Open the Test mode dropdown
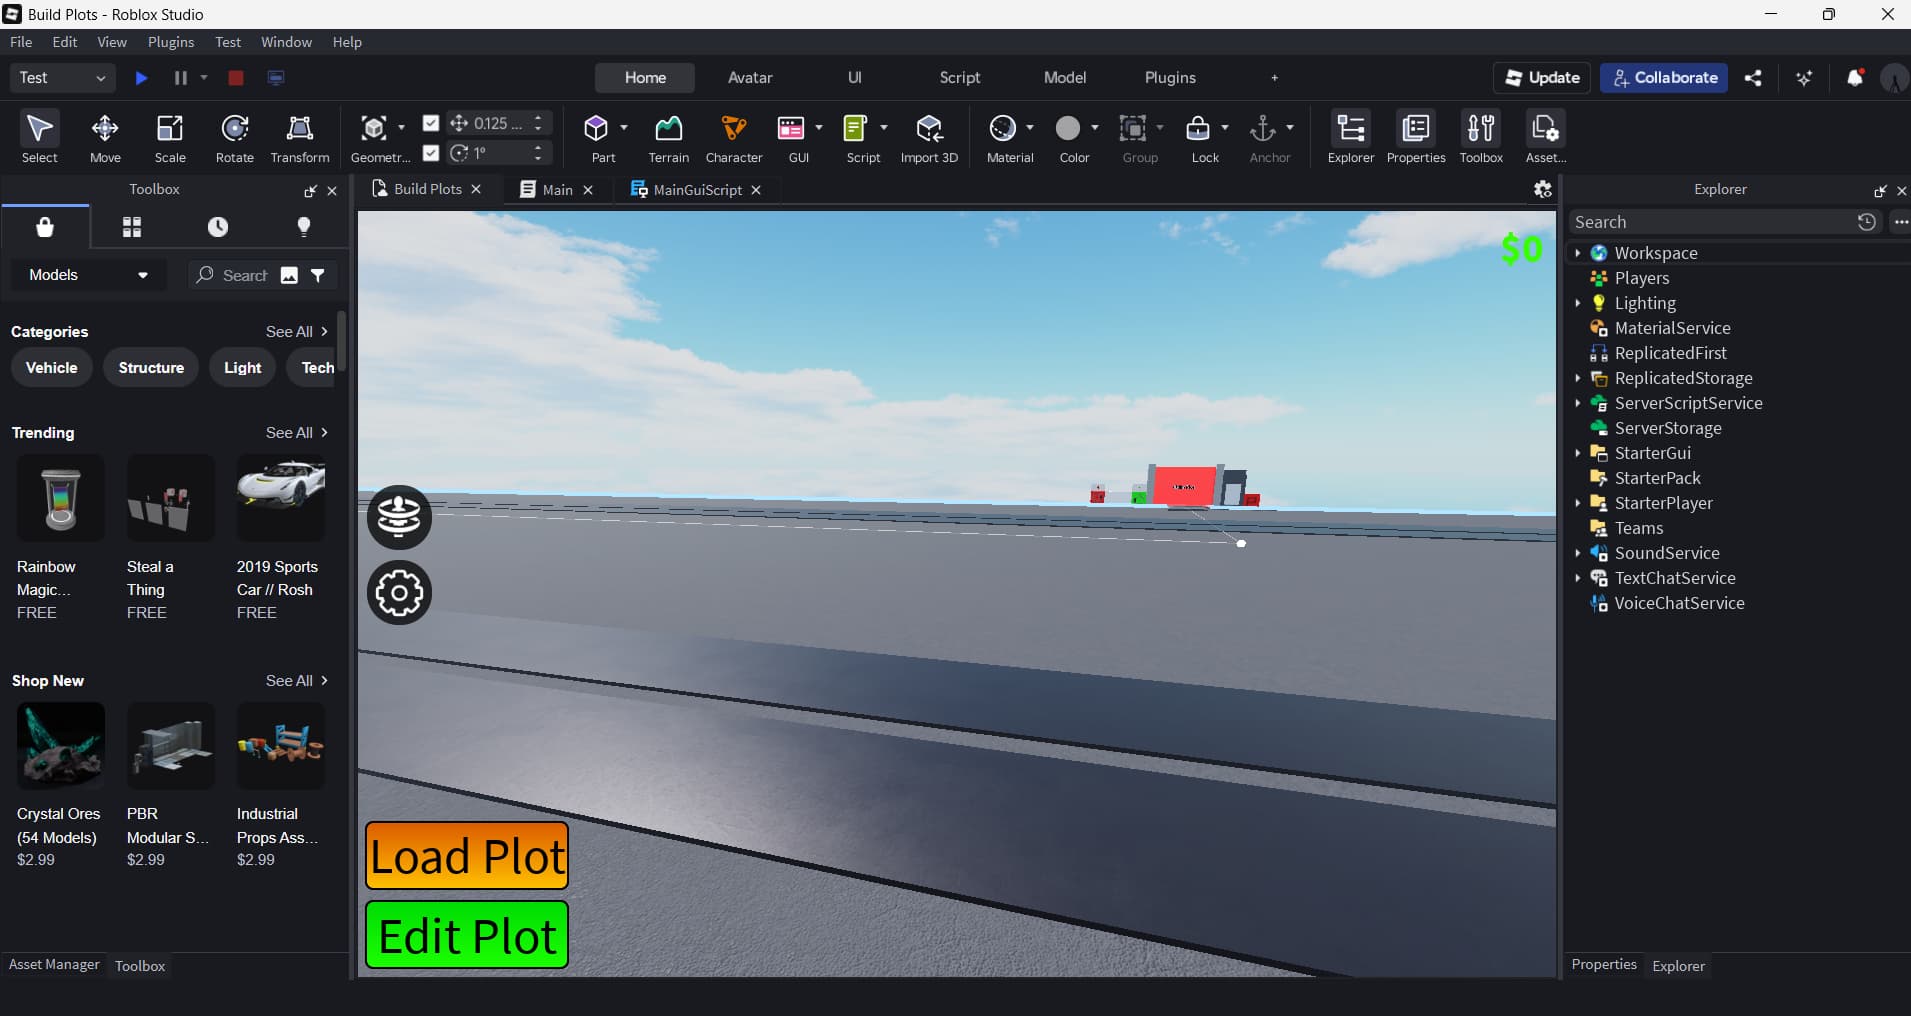This screenshot has height=1016, width=1911. pos(62,78)
